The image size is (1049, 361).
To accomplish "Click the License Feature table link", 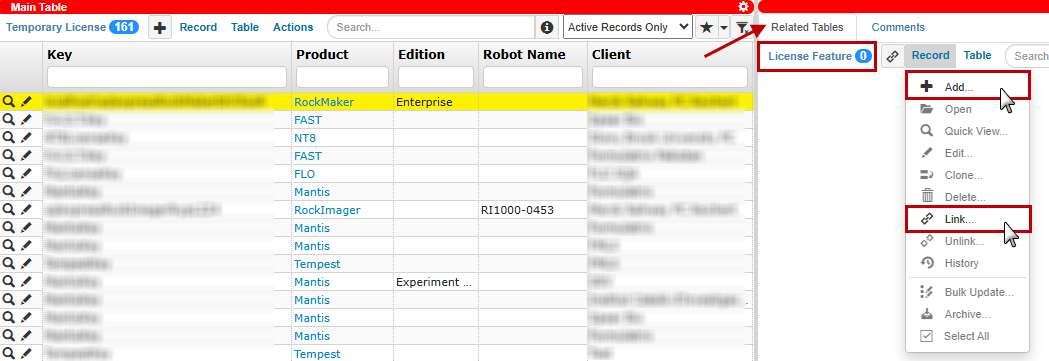I will click(809, 56).
